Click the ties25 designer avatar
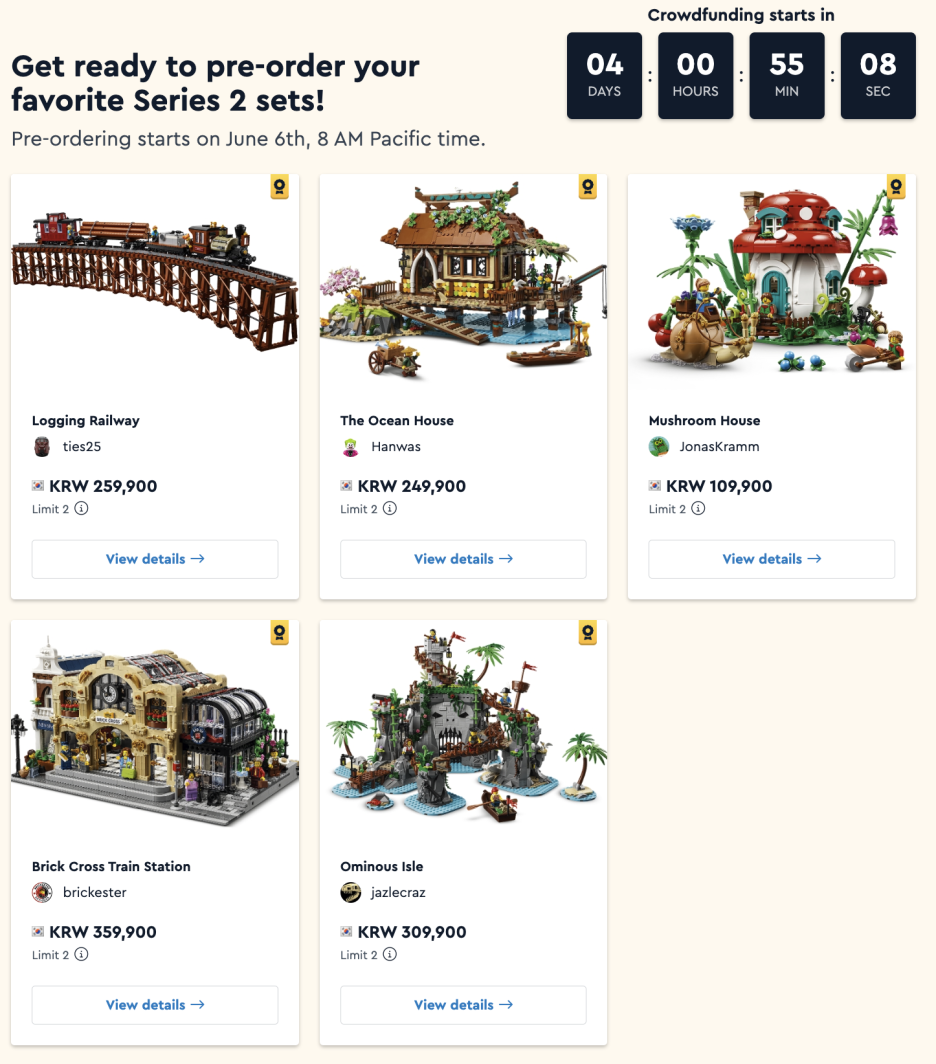Image resolution: width=936 pixels, height=1064 pixels. 42,446
